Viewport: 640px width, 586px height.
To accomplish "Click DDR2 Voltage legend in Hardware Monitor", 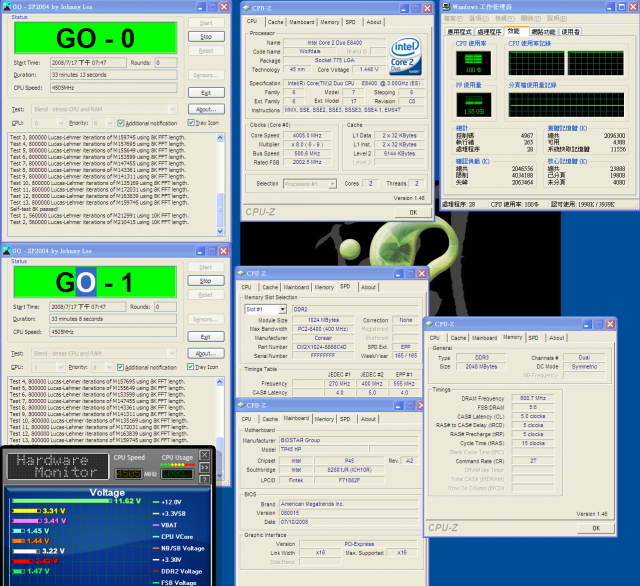I will pyautogui.click(x=177, y=571).
